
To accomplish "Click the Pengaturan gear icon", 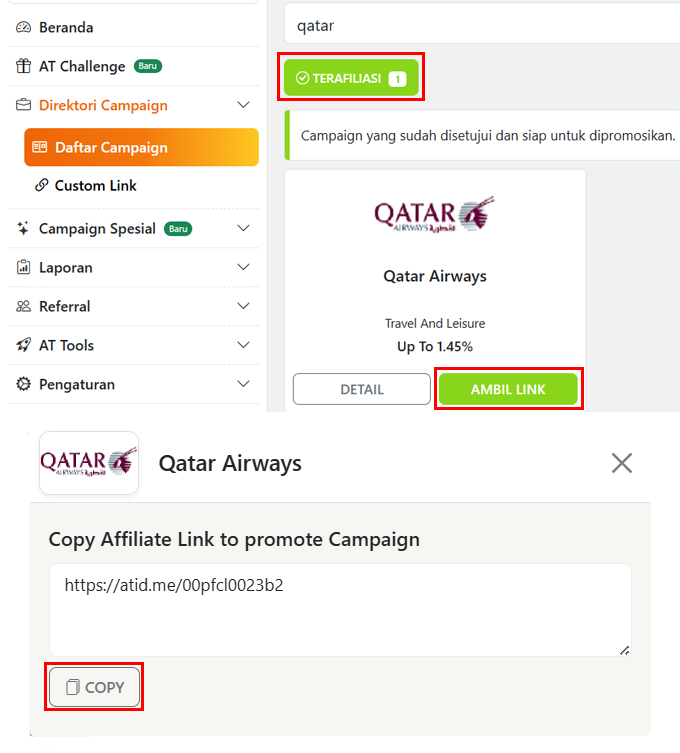I will tap(24, 385).
